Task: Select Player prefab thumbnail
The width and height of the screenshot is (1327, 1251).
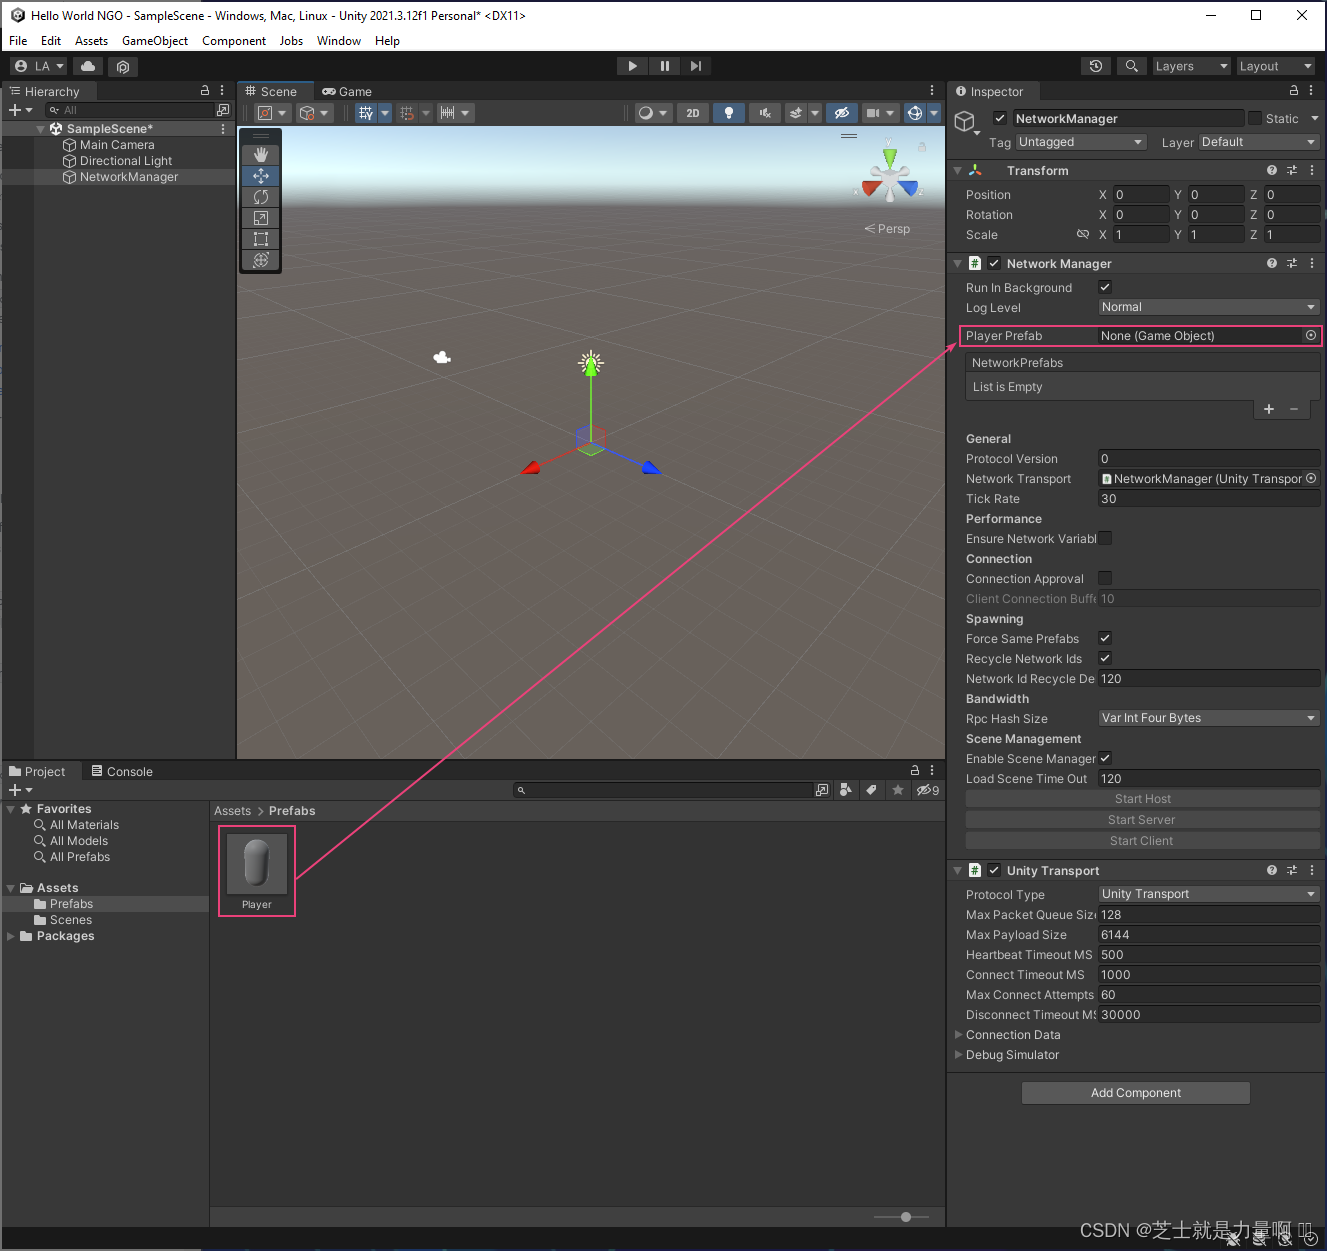Action: click(257, 864)
